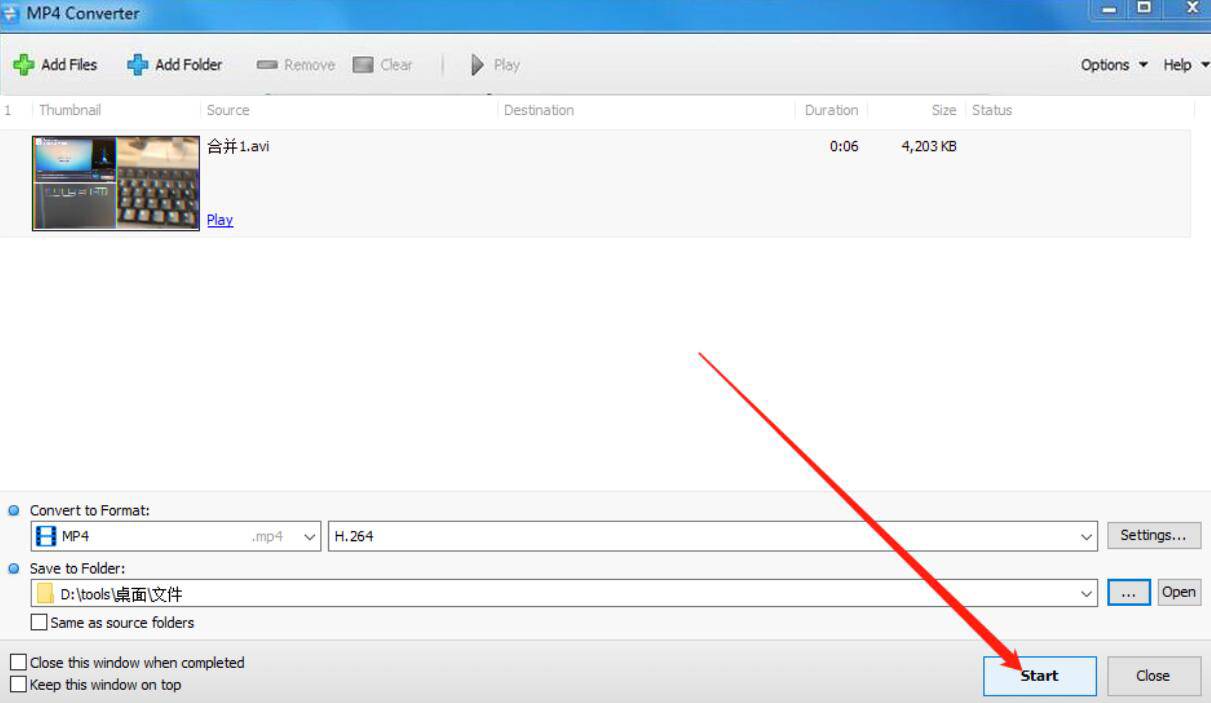Expand the MP4 format dropdown
The image size is (1211, 703).
(309, 537)
